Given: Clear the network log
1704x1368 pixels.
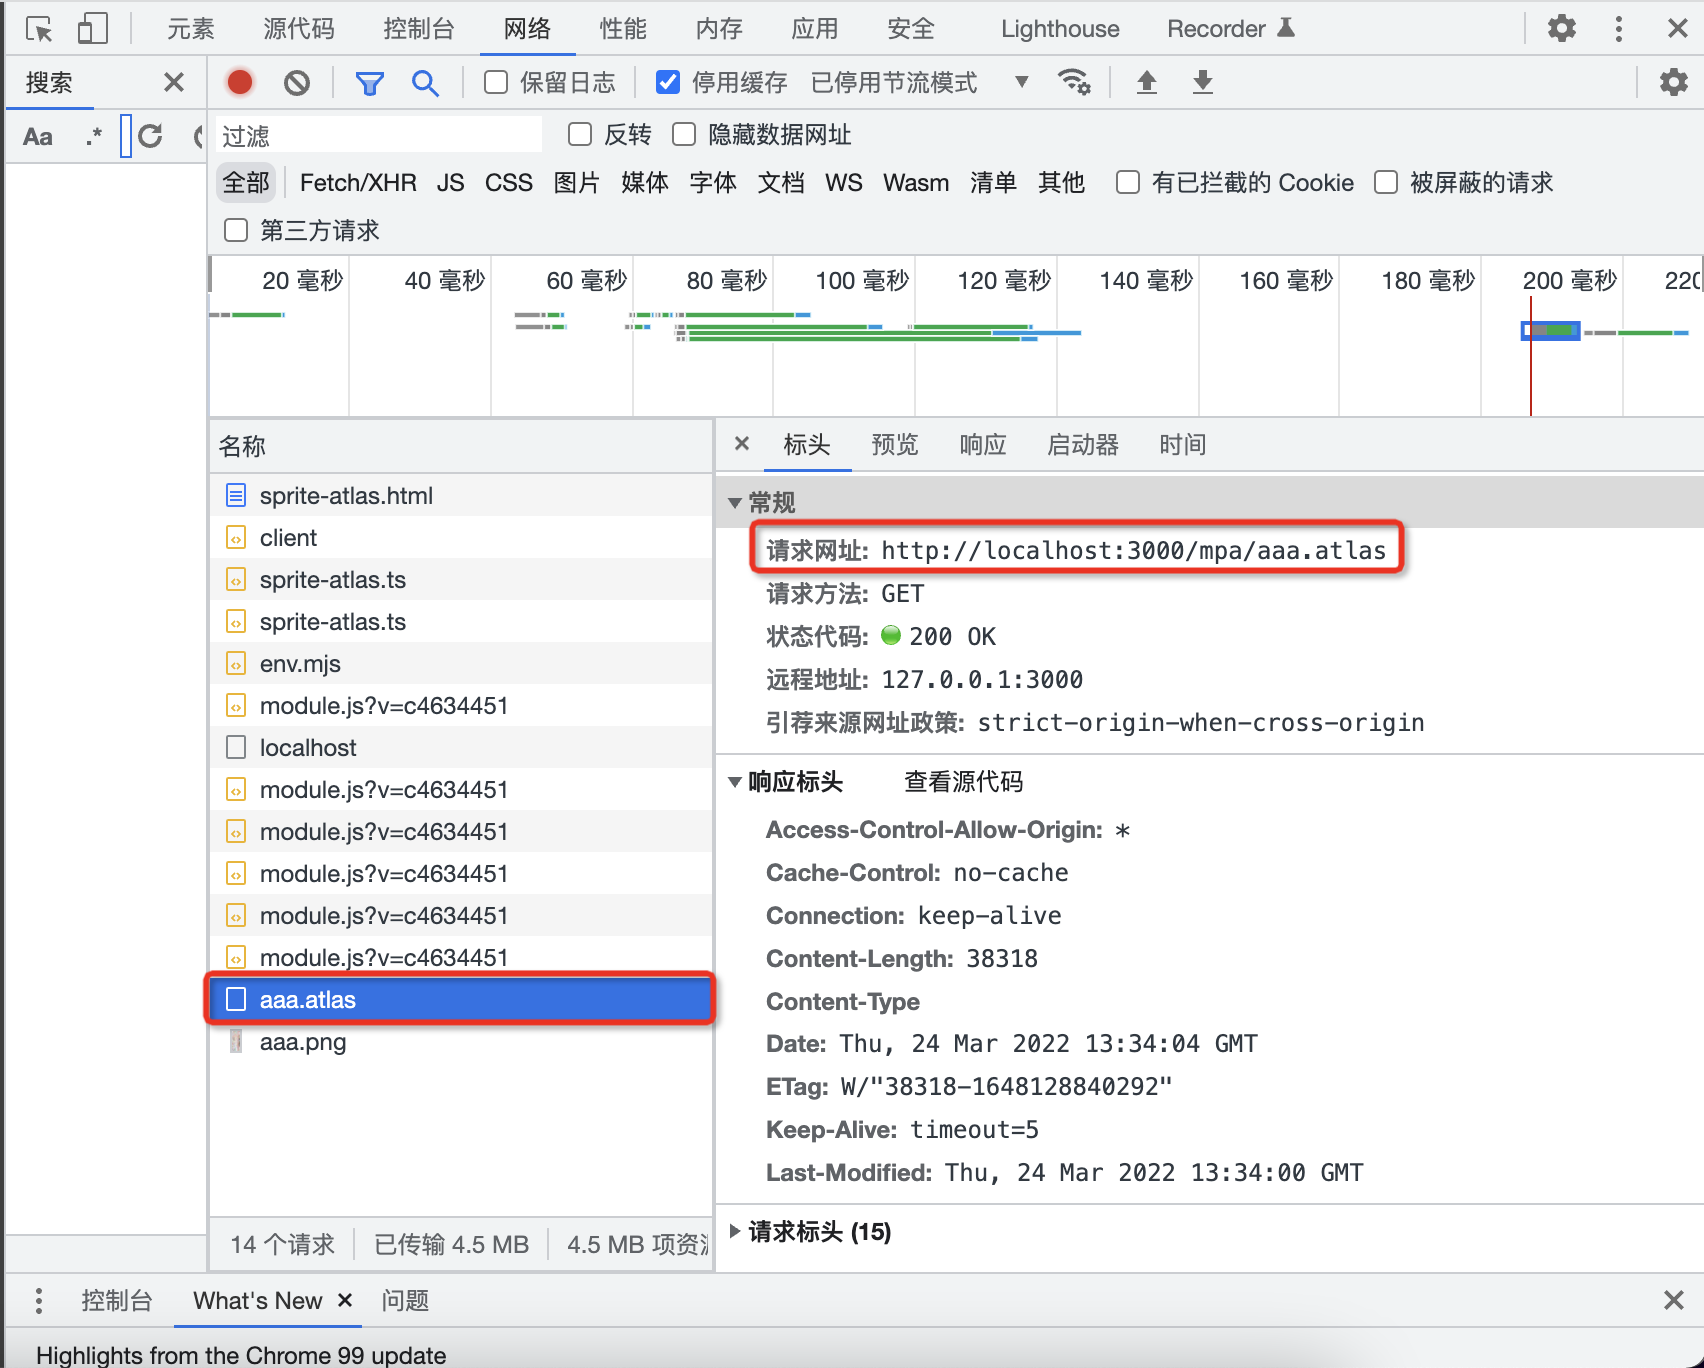Looking at the screenshot, I should click(297, 82).
